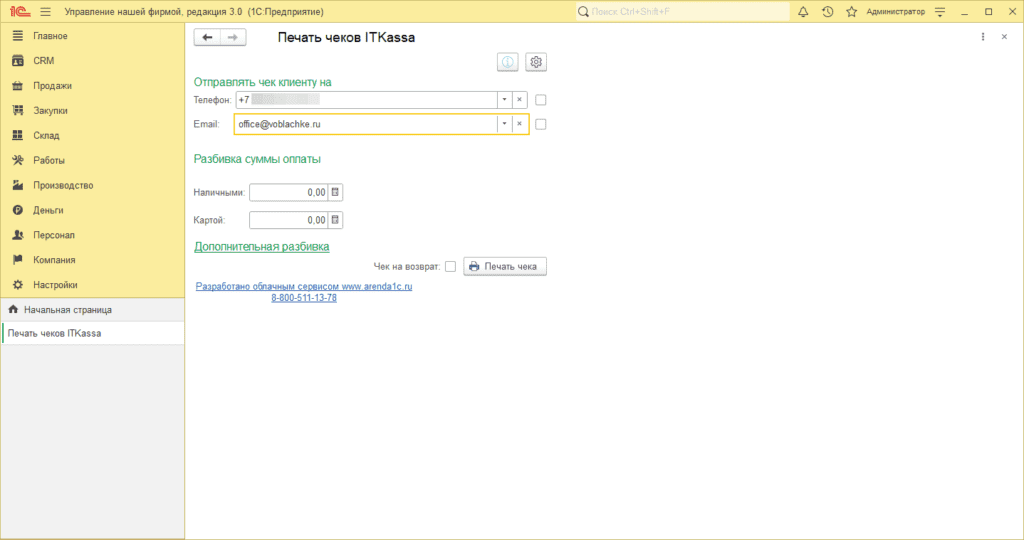The image size is (1024, 540).
Task: Enable sending receipt to Email checkbox
Action: point(541,124)
